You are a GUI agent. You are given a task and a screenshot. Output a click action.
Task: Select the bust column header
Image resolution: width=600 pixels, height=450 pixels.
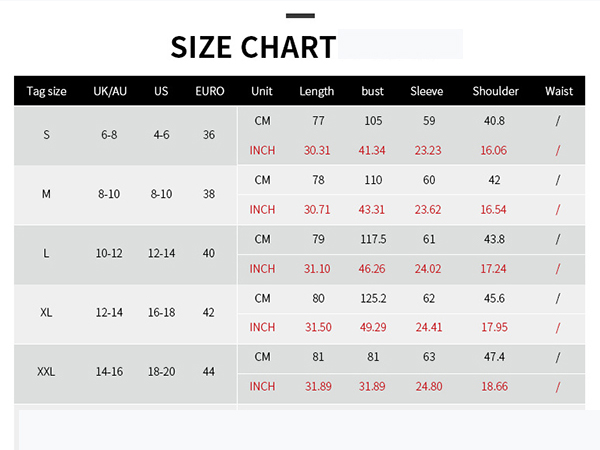tap(372, 91)
